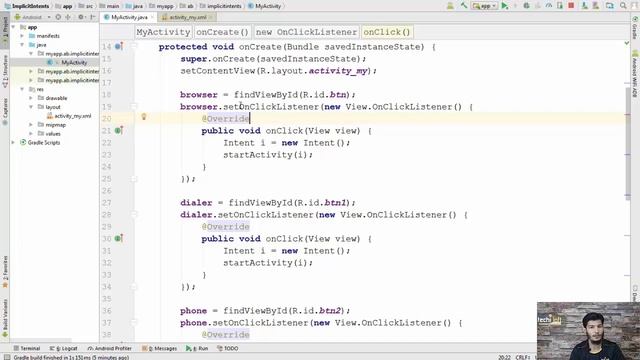The image size is (640, 360).
Task: Collapse the java folder
Action: pyautogui.click(x=22, y=45)
